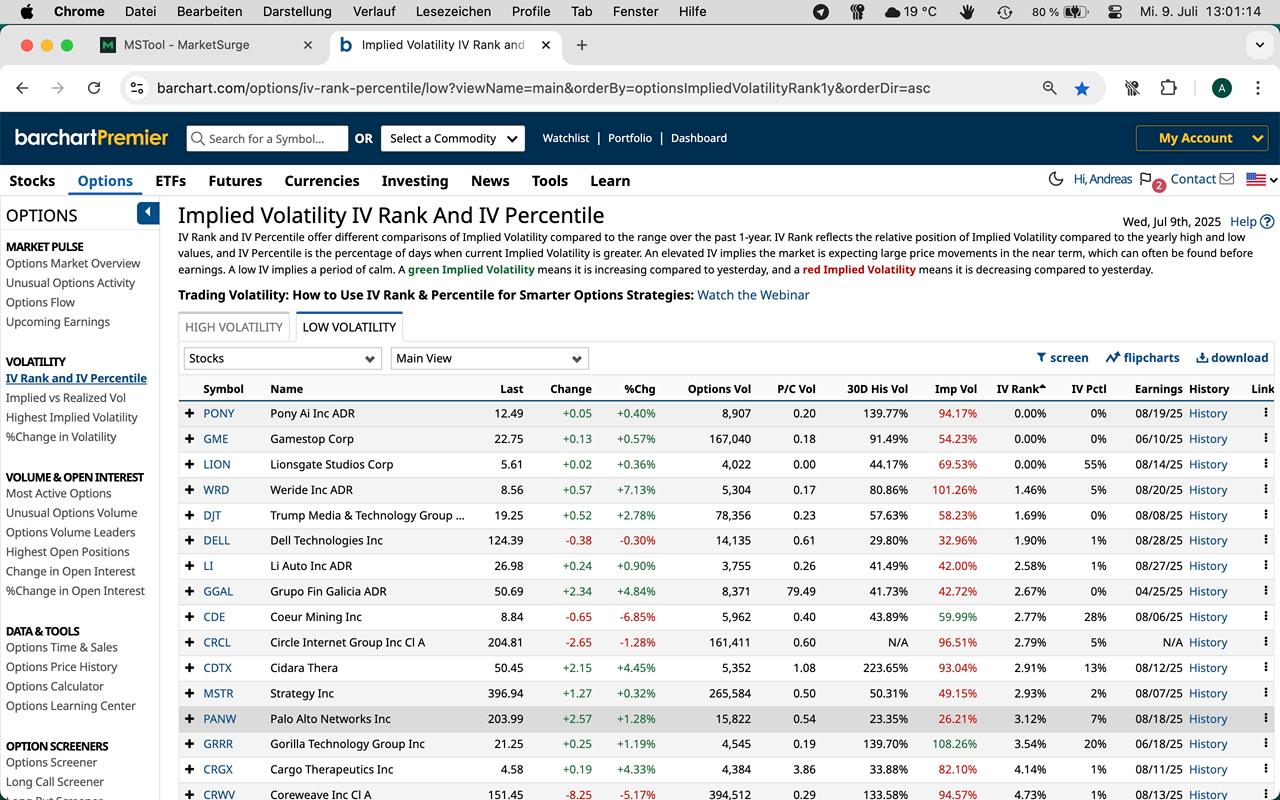Switch to High Volatility tab
This screenshot has height=800, width=1280.
coord(234,327)
